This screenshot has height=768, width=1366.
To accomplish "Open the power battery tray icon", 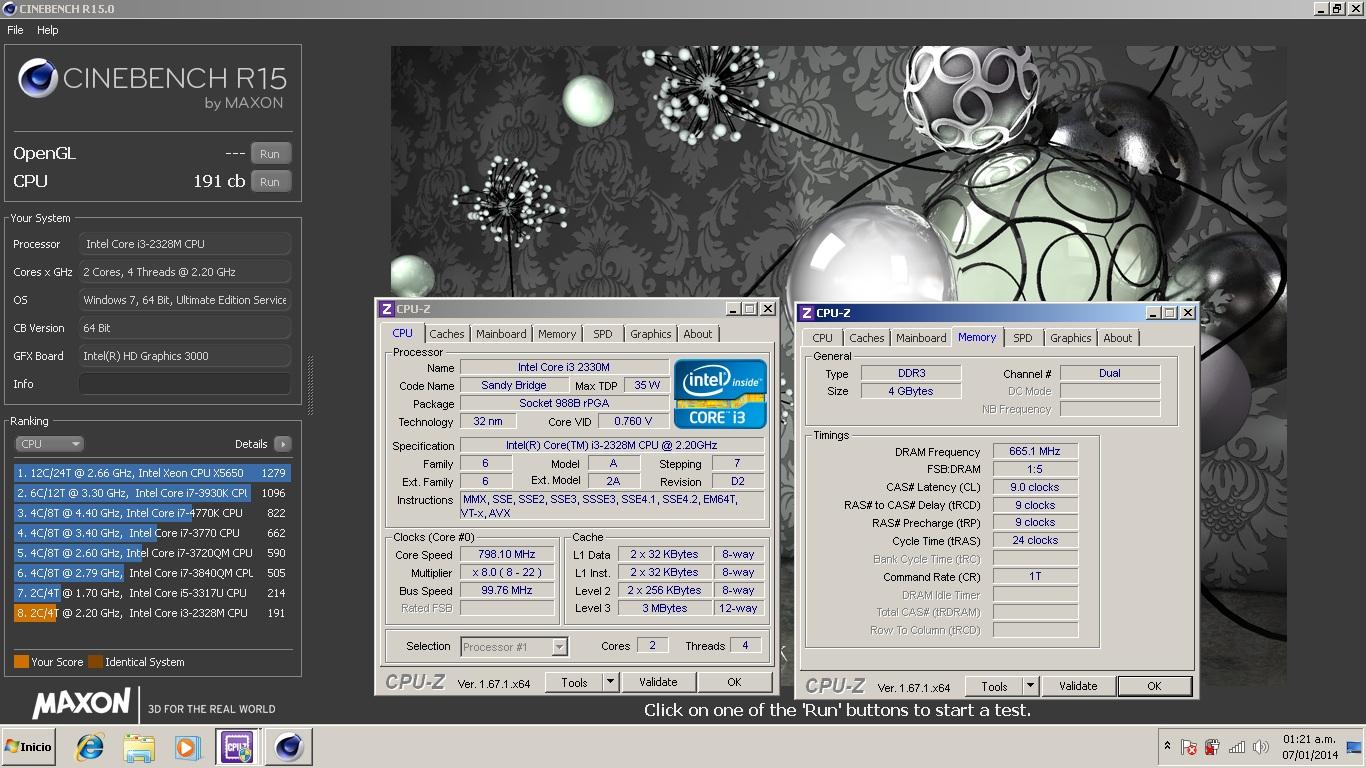I will coord(1212,747).
